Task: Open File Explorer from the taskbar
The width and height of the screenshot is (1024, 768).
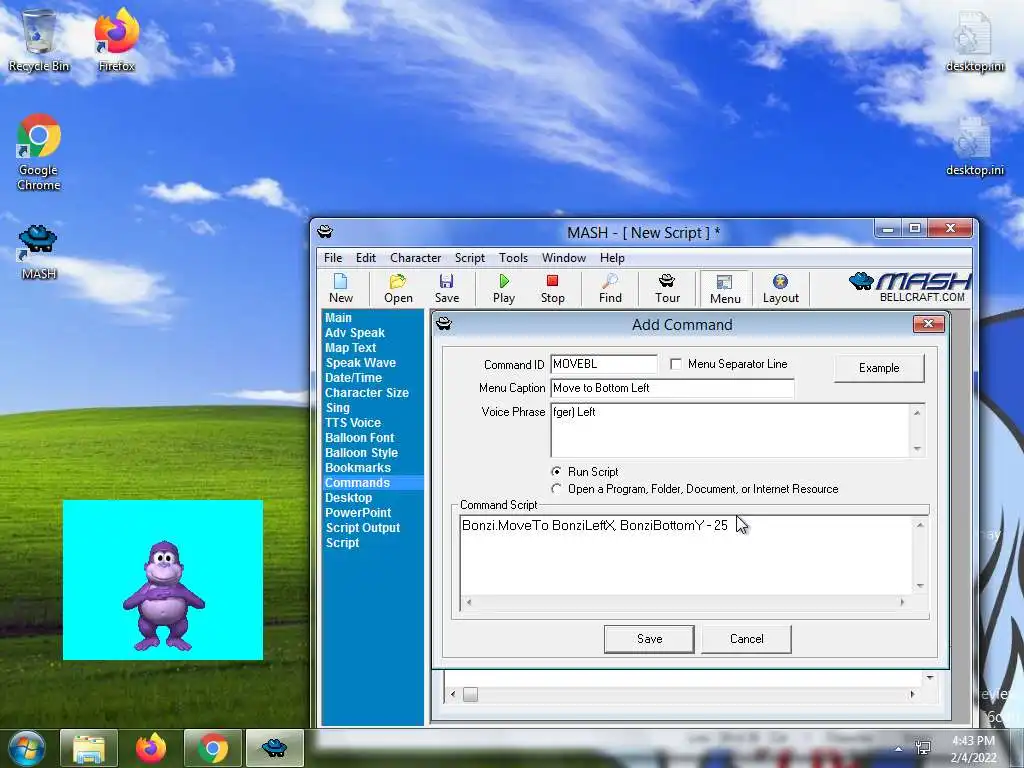Action: 89,748
